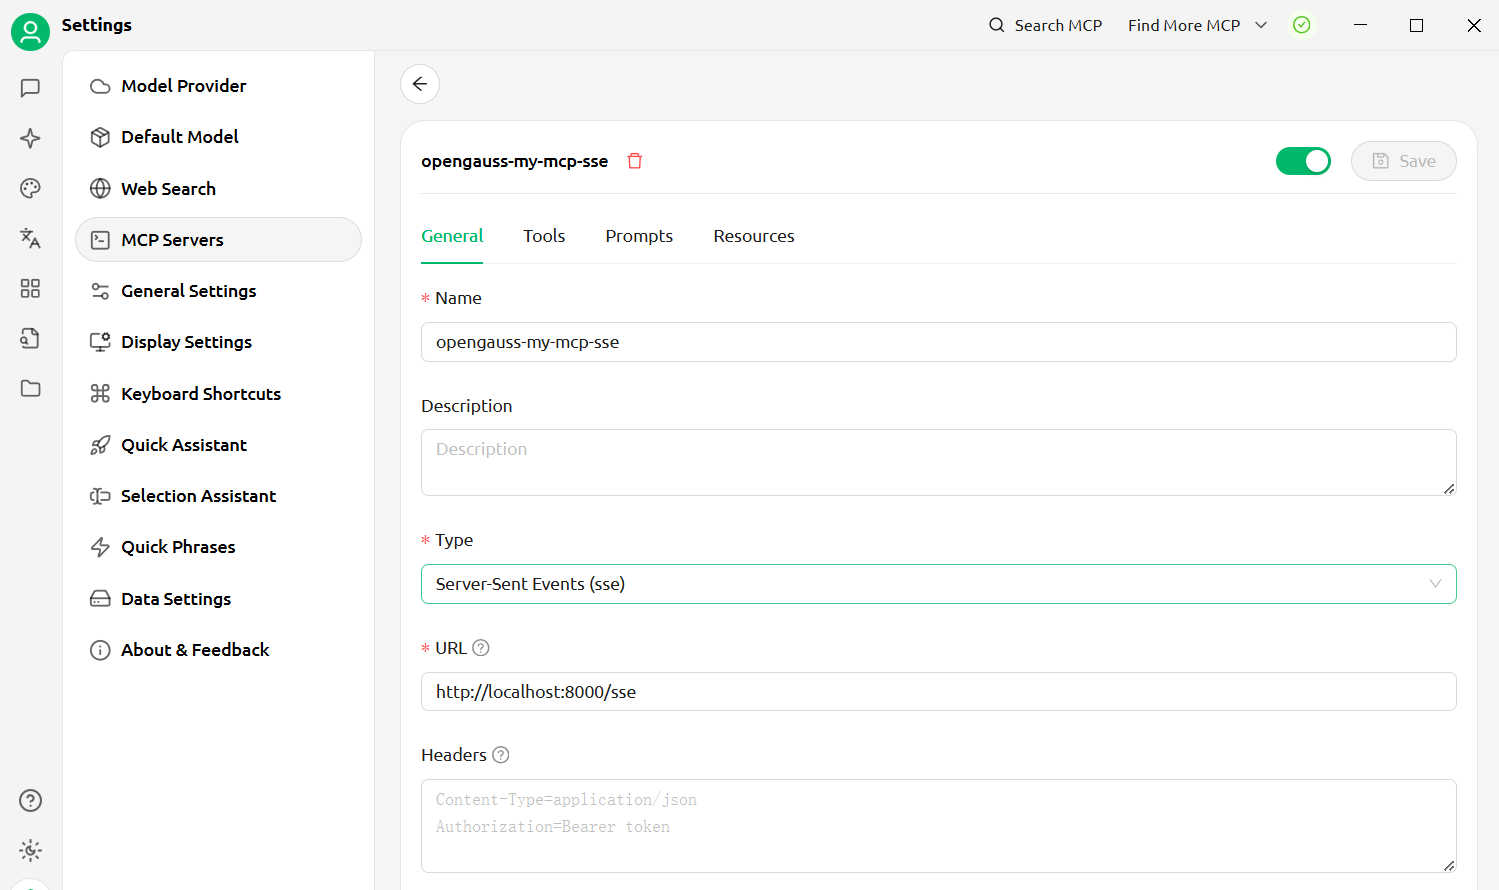This screenshot has width=1499, height=890.
Task: Open the Type dropdown Server-Sent Events
Action: click(938, 584)
